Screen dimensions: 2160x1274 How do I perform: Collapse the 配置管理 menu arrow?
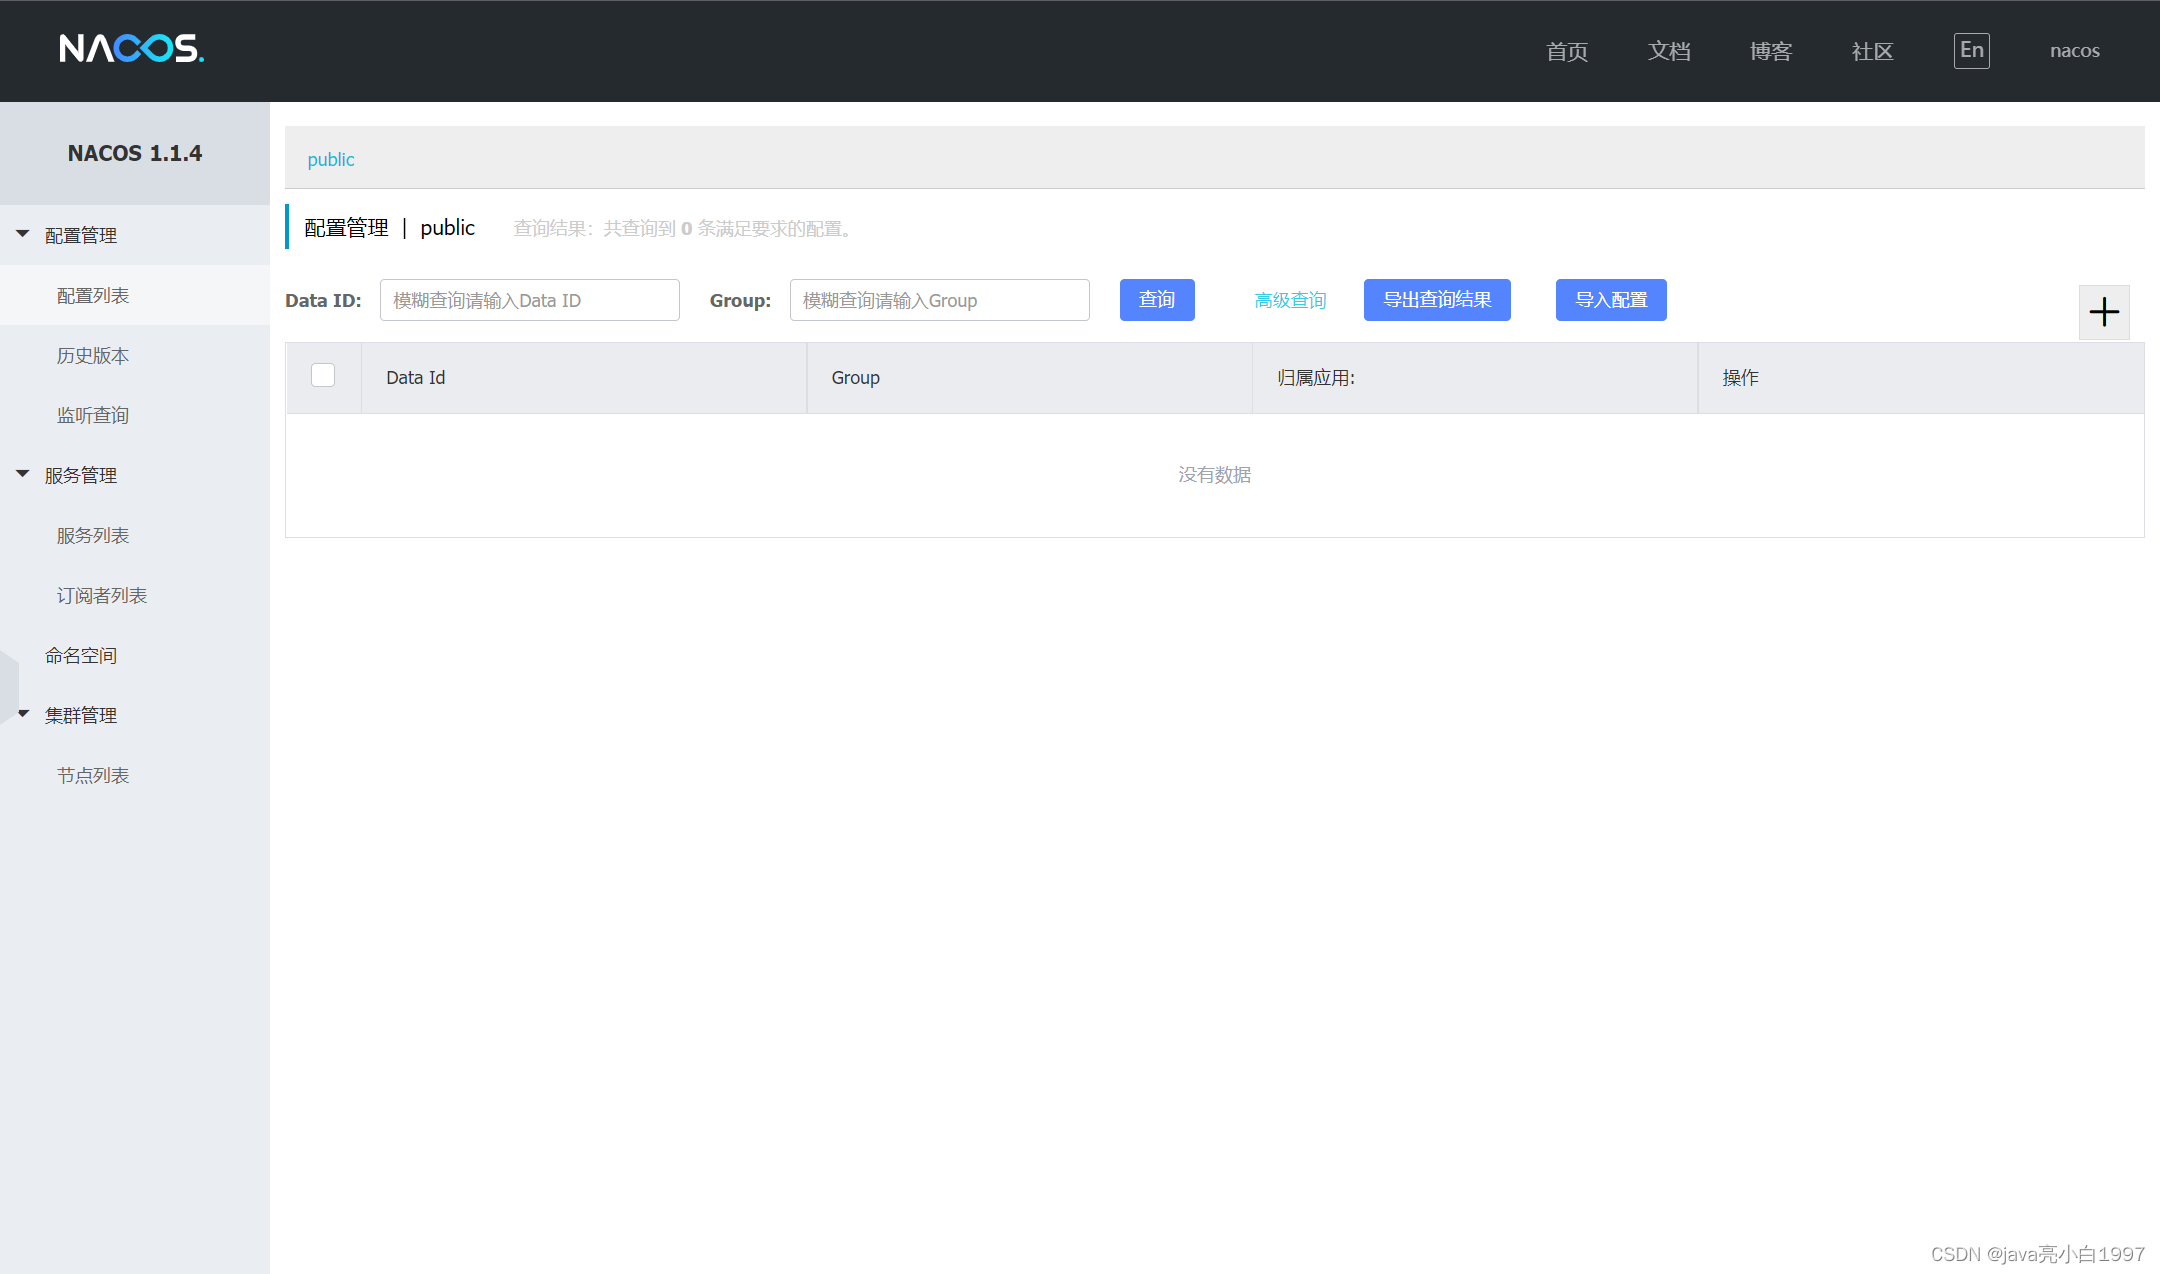pos(23,234)
